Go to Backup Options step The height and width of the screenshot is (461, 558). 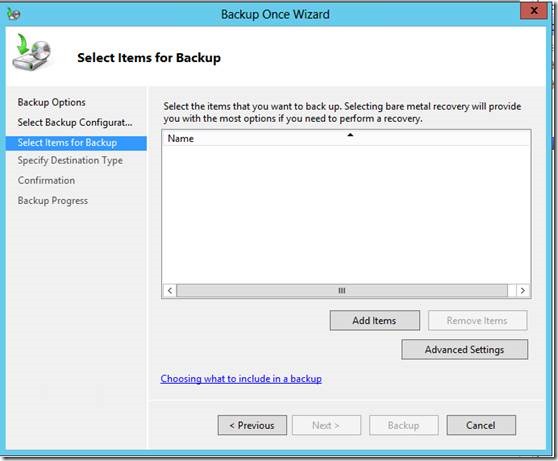(52, 102)
